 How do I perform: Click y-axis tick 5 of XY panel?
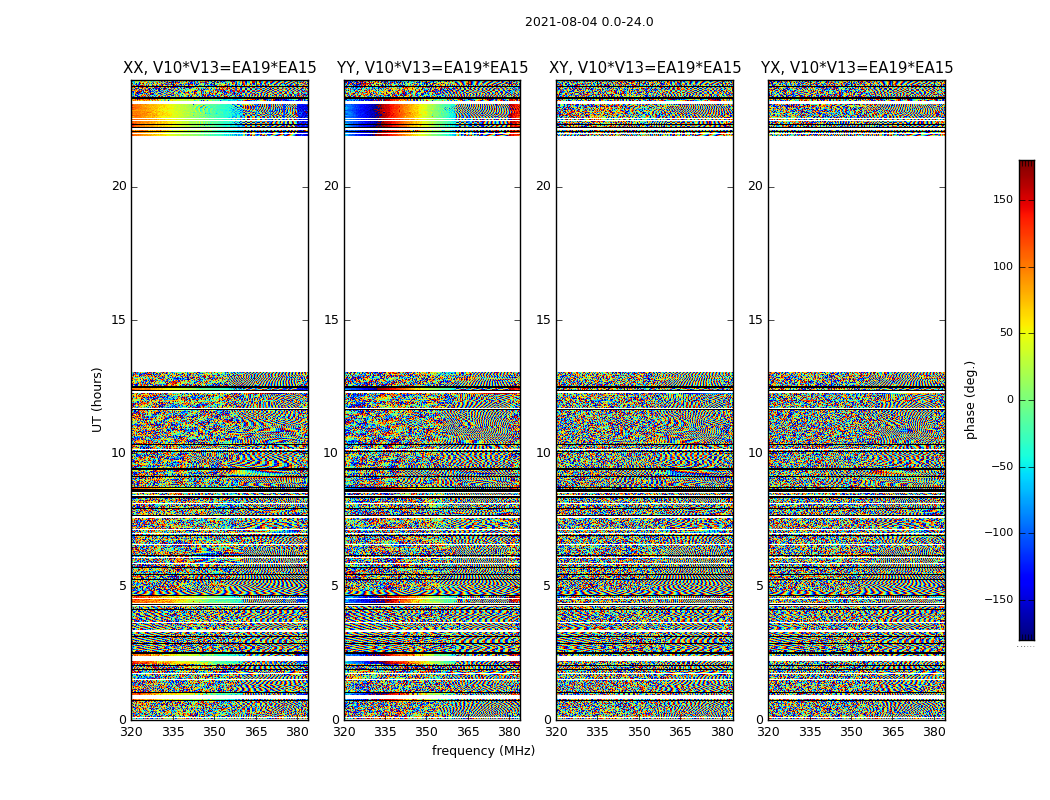pos(547,586)
